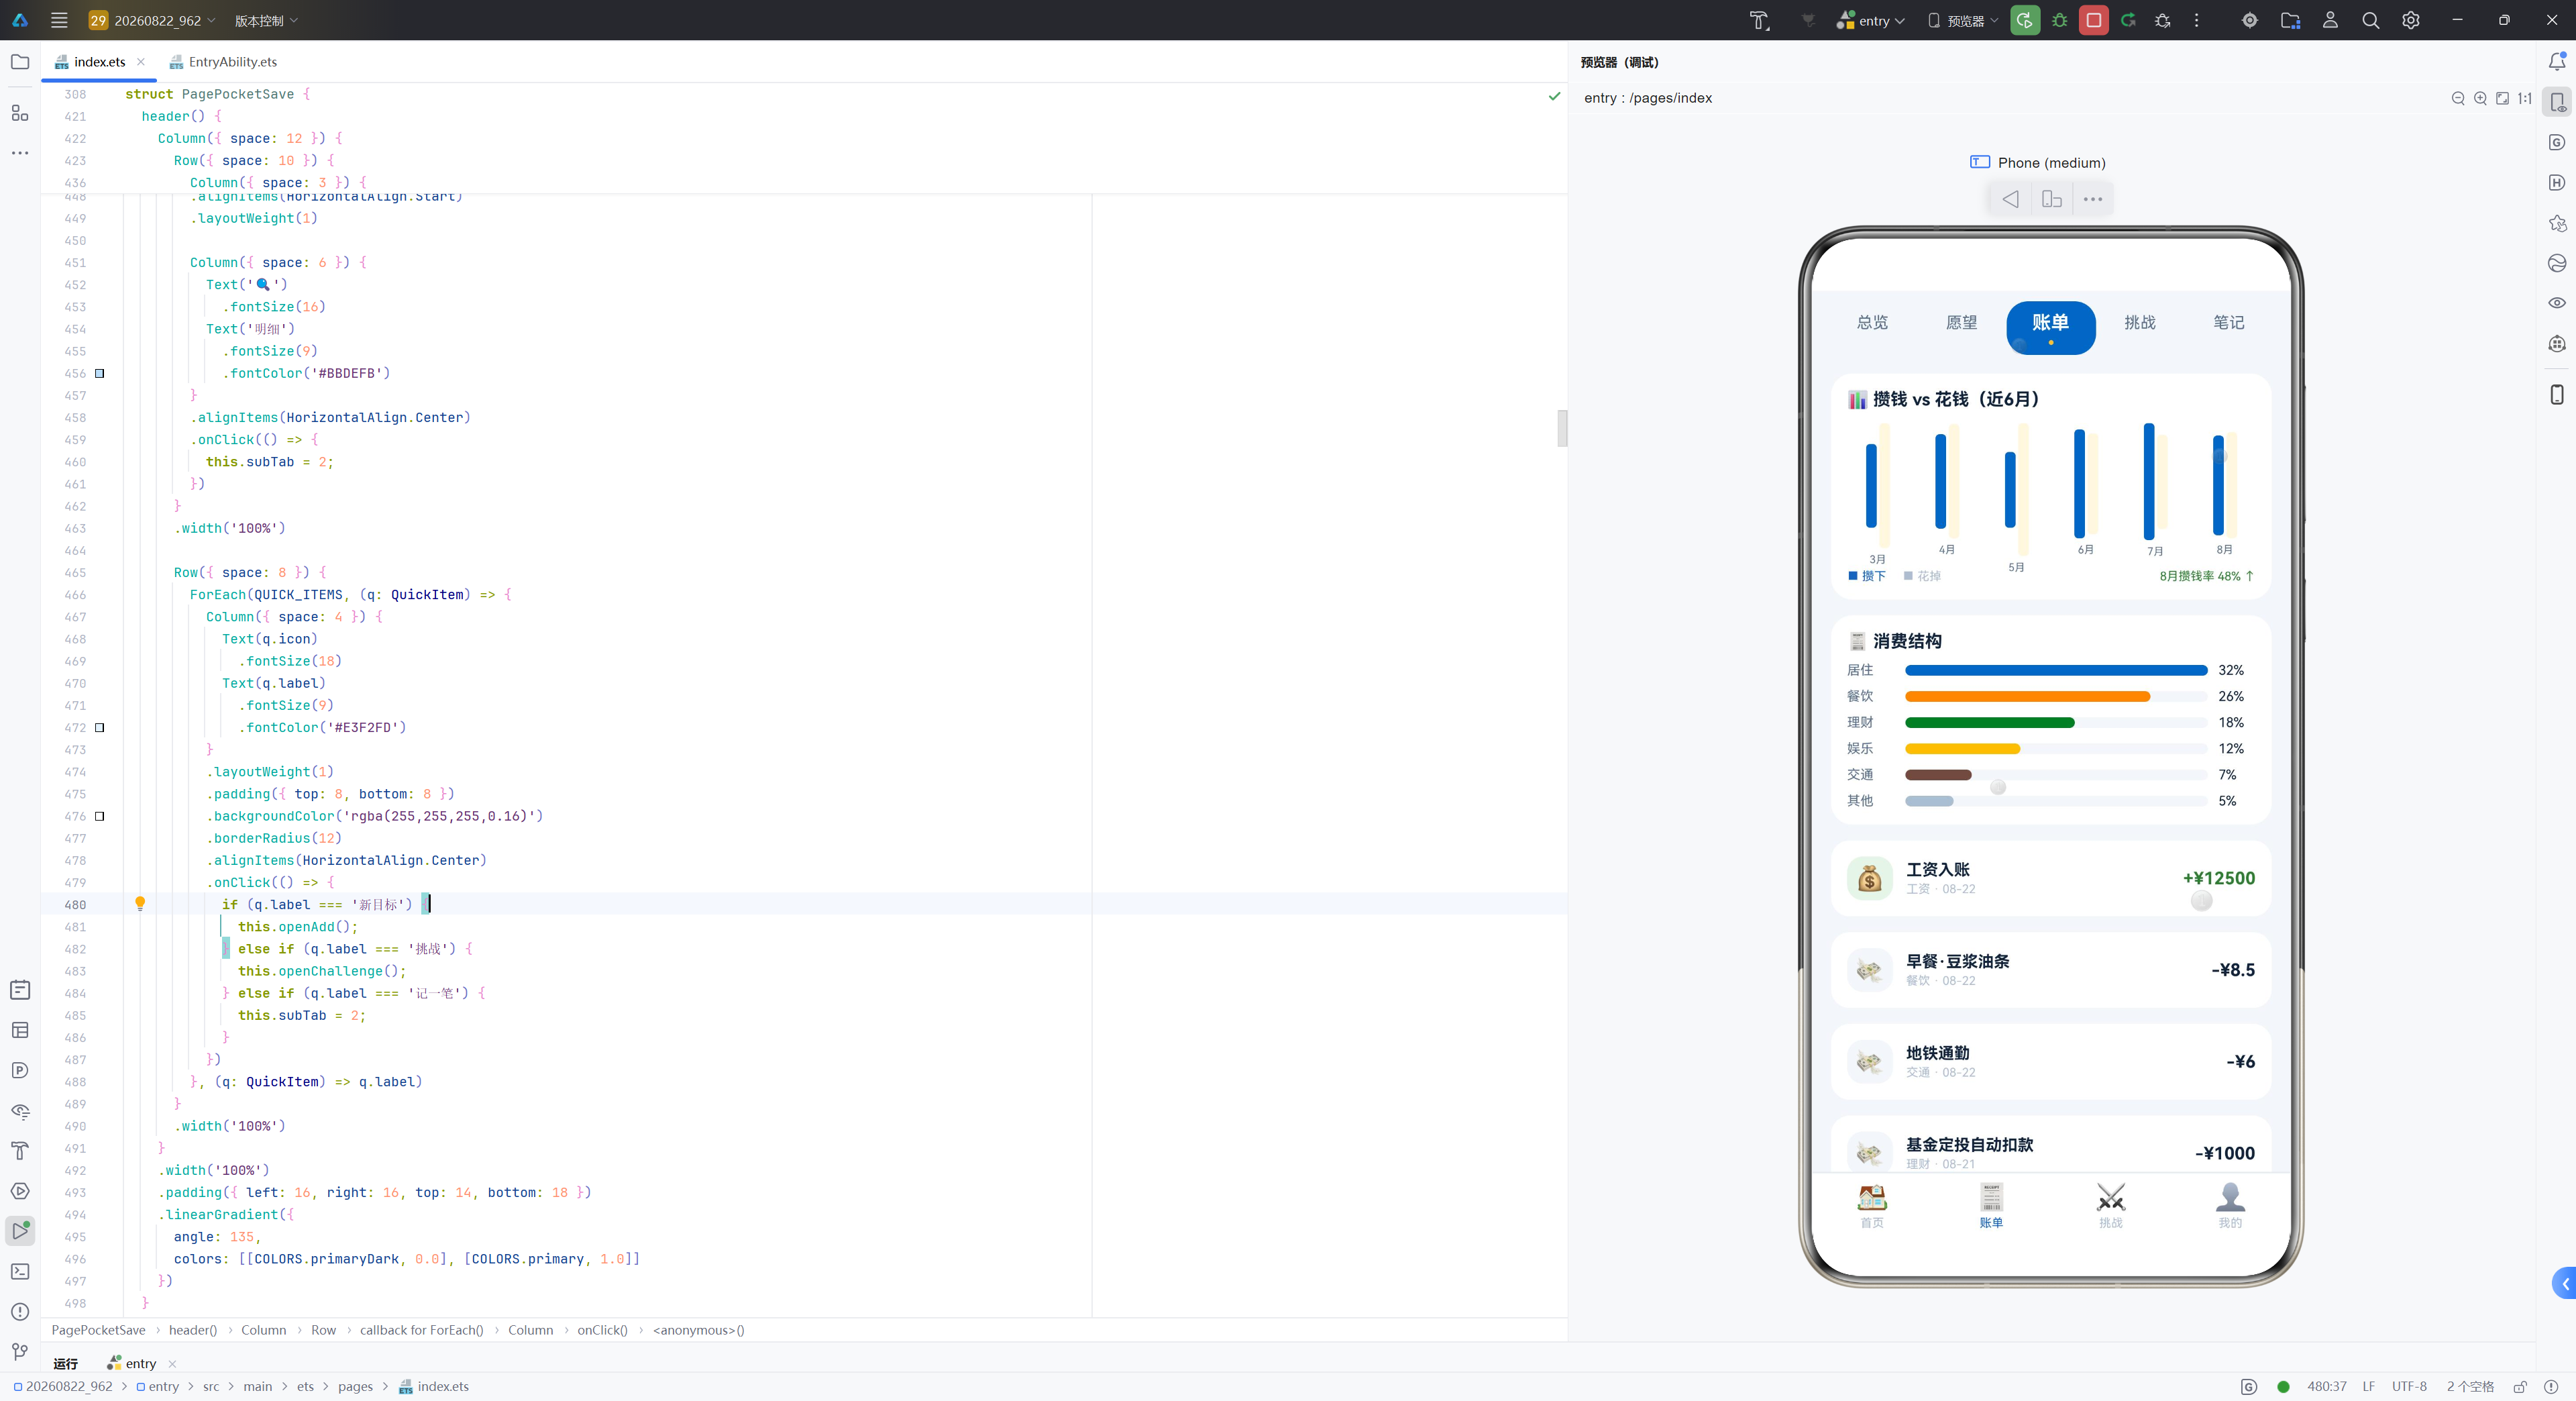This screenshot has width=2576, height=1401.
Task: Fit previewer to window icon
Action: click(x=2502, y=98)
